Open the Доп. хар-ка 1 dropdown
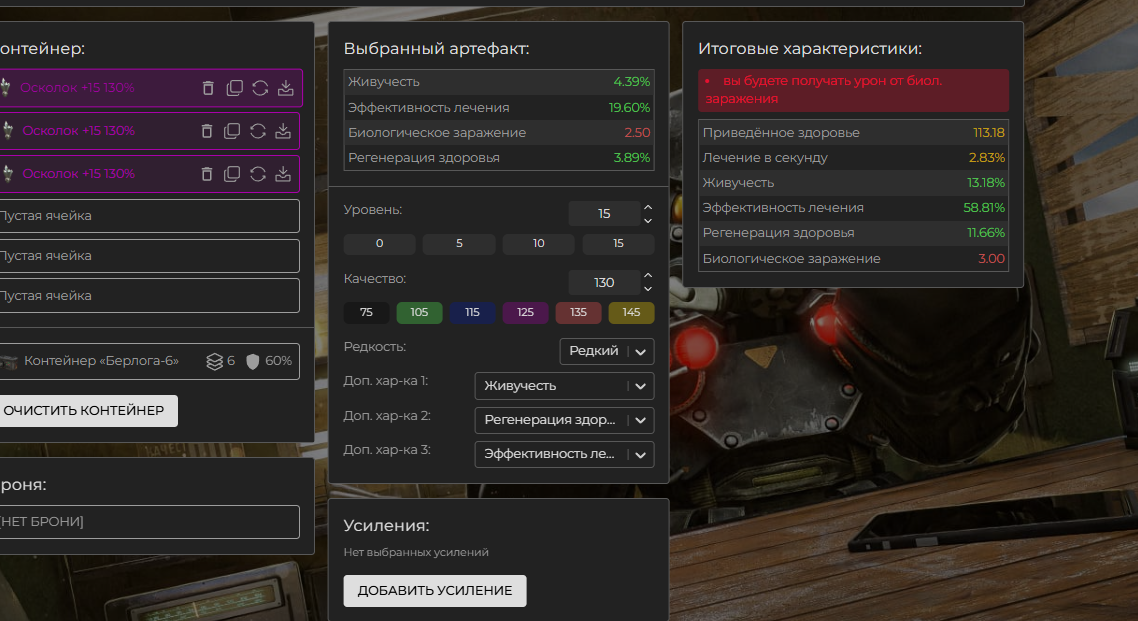This screenshot has width=1138, height=621. point(564,386)
